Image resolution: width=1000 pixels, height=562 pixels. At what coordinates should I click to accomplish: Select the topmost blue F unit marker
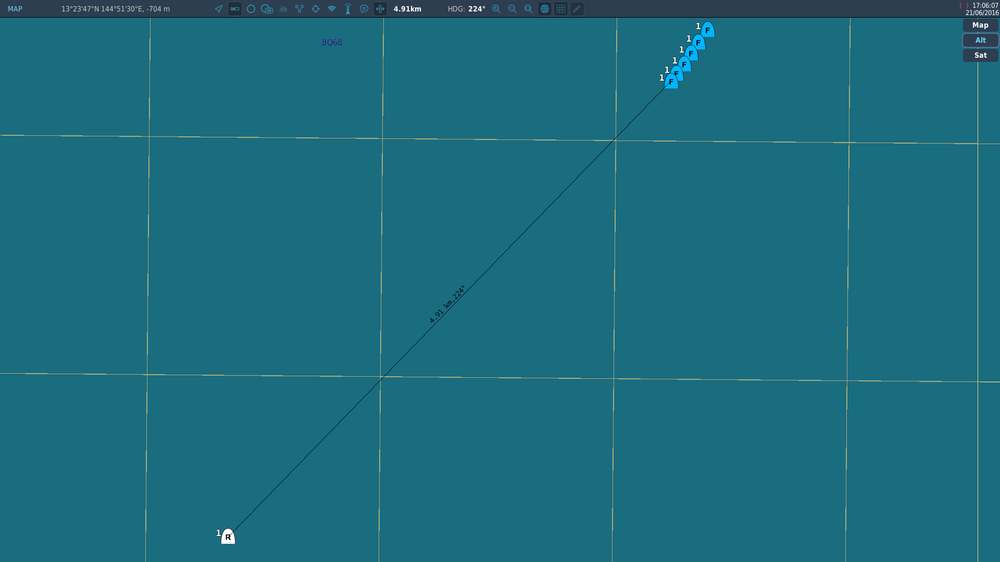coord(707,29)
